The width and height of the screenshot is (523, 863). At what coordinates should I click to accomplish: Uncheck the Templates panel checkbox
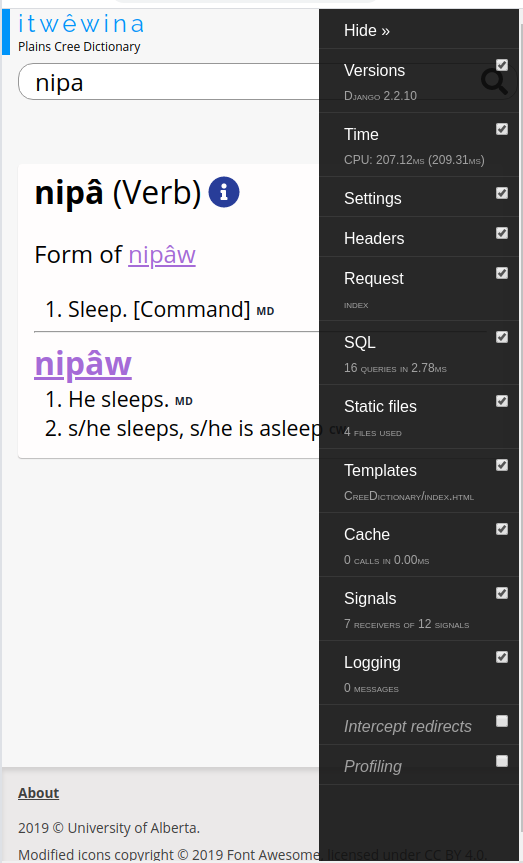click(502, 465)
